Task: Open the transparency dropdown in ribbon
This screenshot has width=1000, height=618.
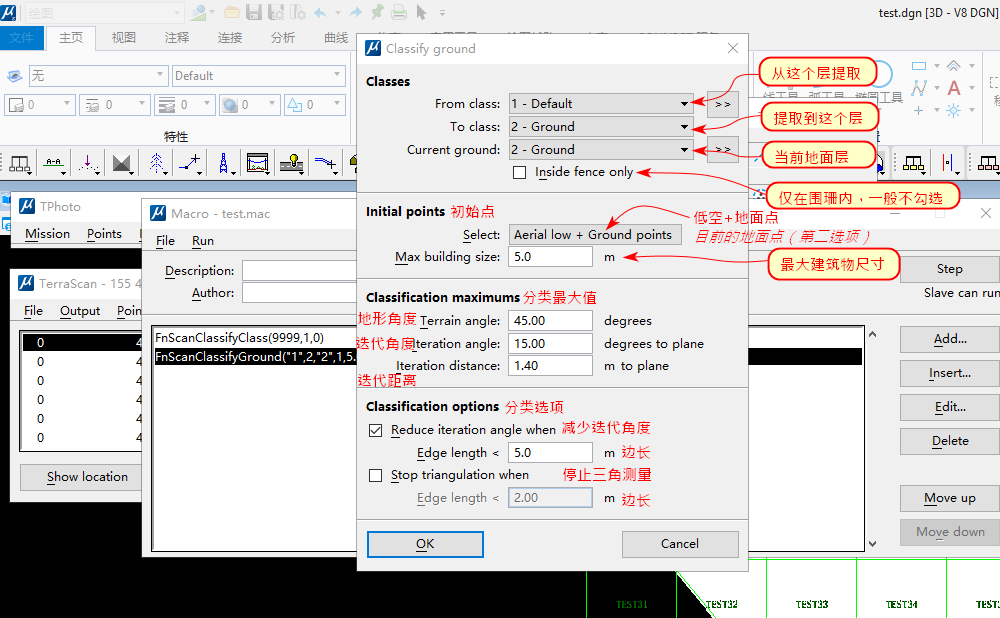Action: coord(249,105)
